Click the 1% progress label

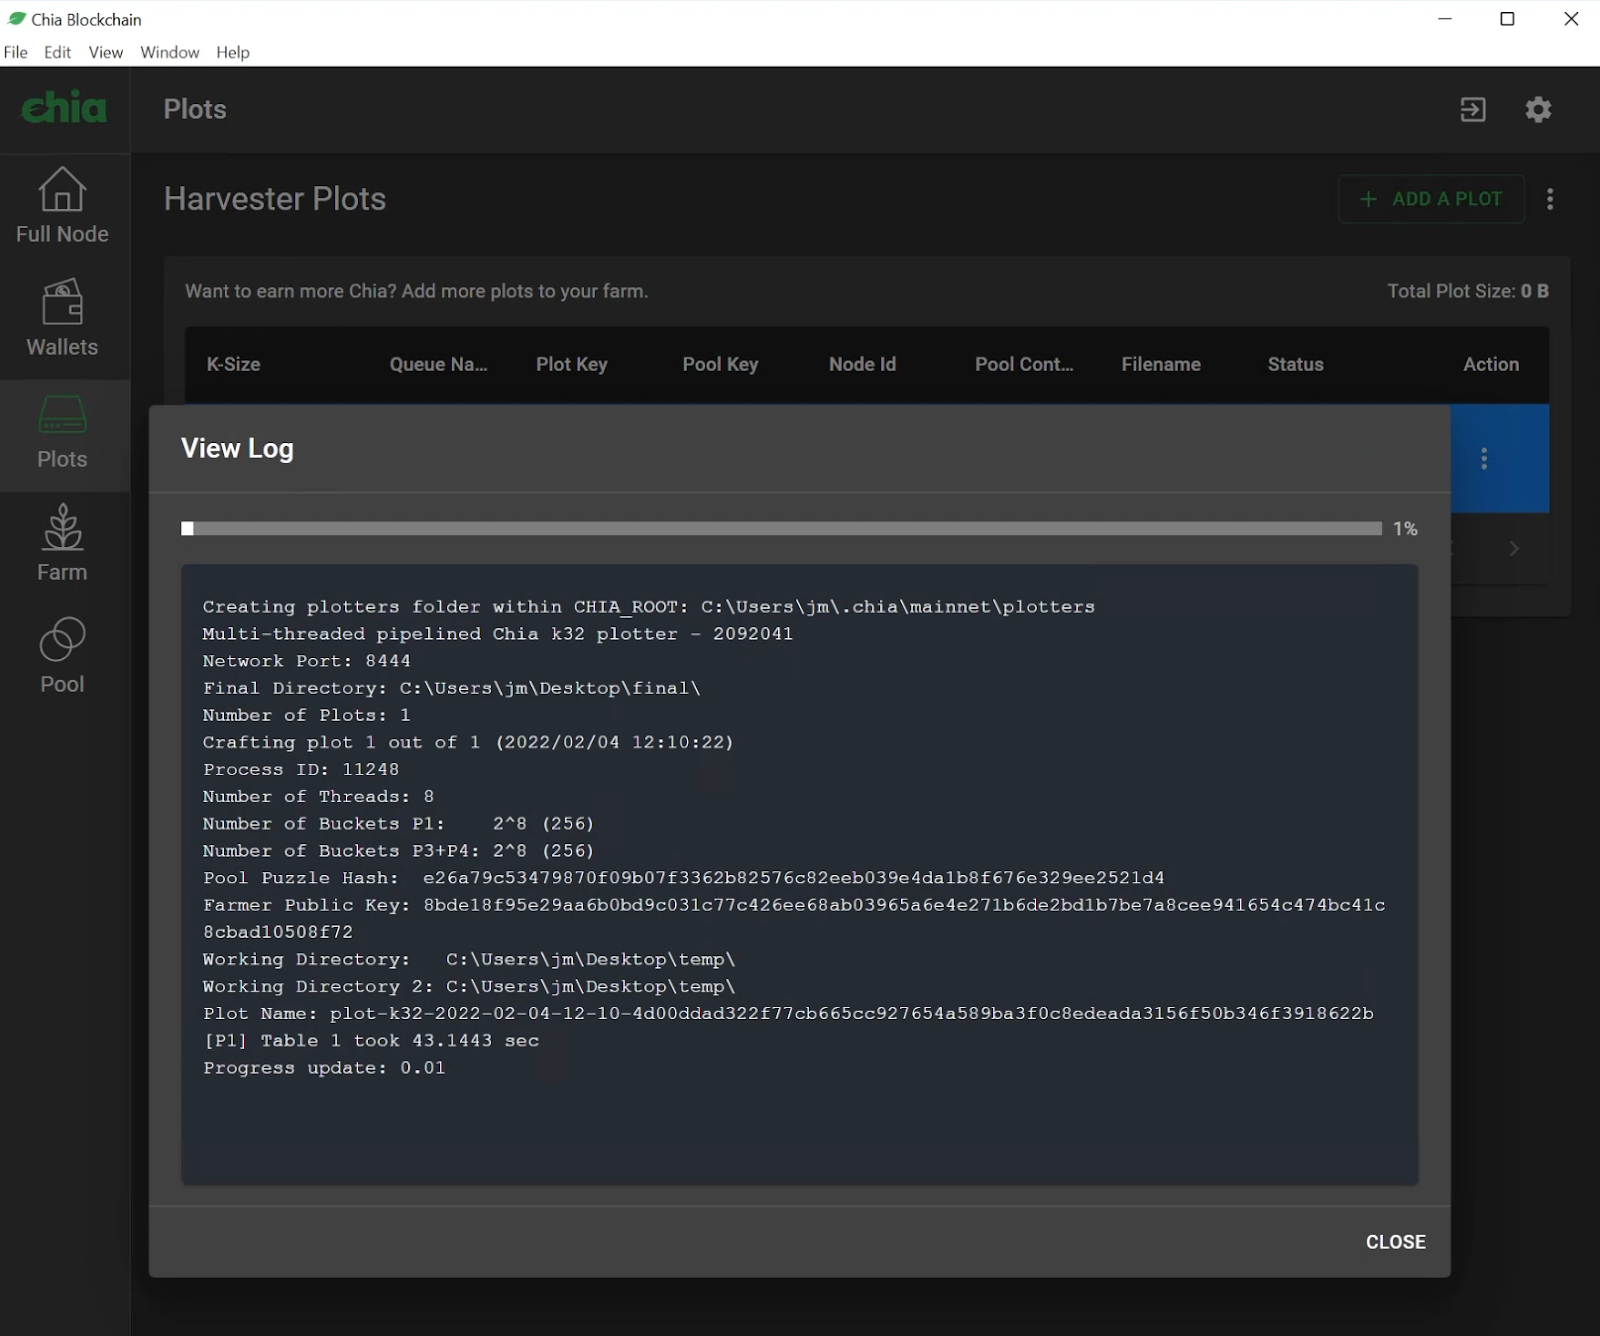(x=1405, y=528)
